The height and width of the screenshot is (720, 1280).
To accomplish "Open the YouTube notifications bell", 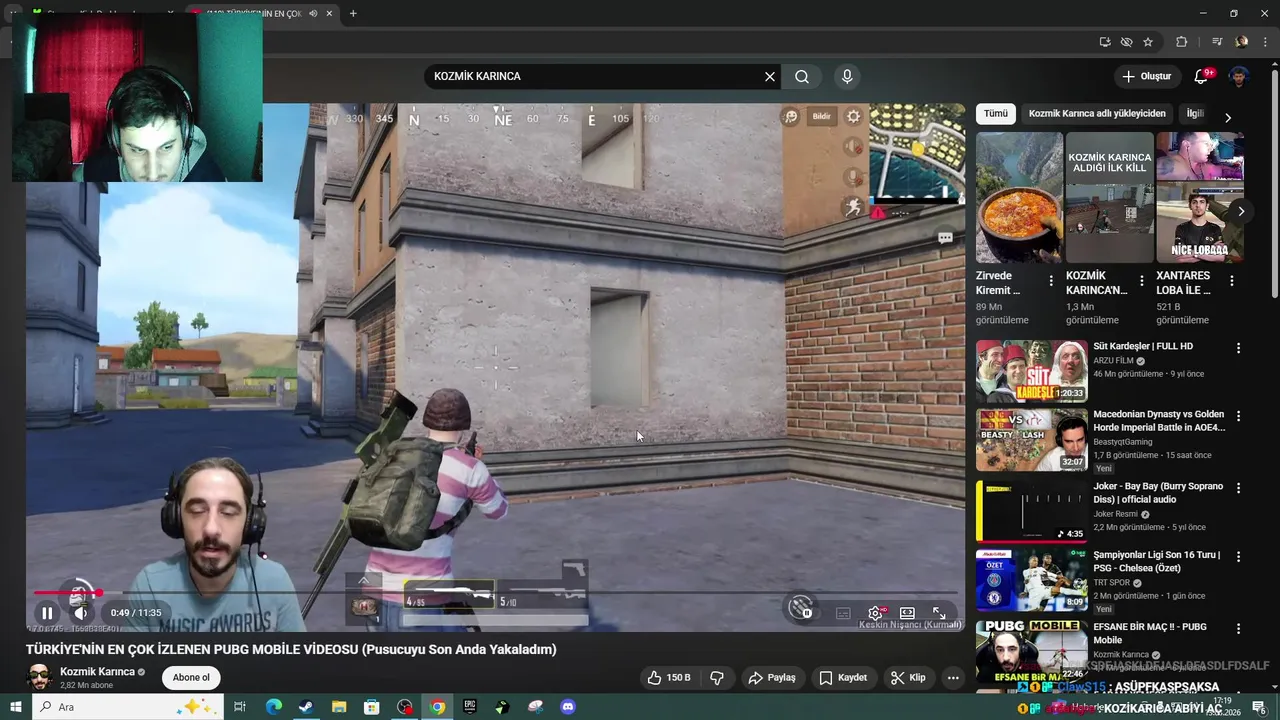I will (1201, 76).
